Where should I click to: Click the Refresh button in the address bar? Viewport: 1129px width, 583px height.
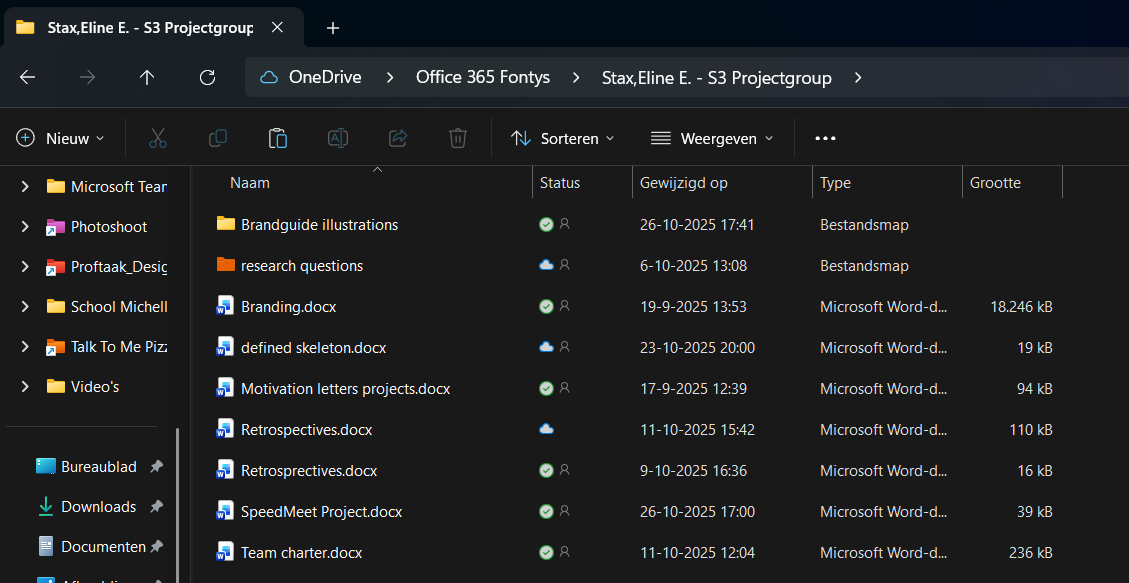click(206, 77)
